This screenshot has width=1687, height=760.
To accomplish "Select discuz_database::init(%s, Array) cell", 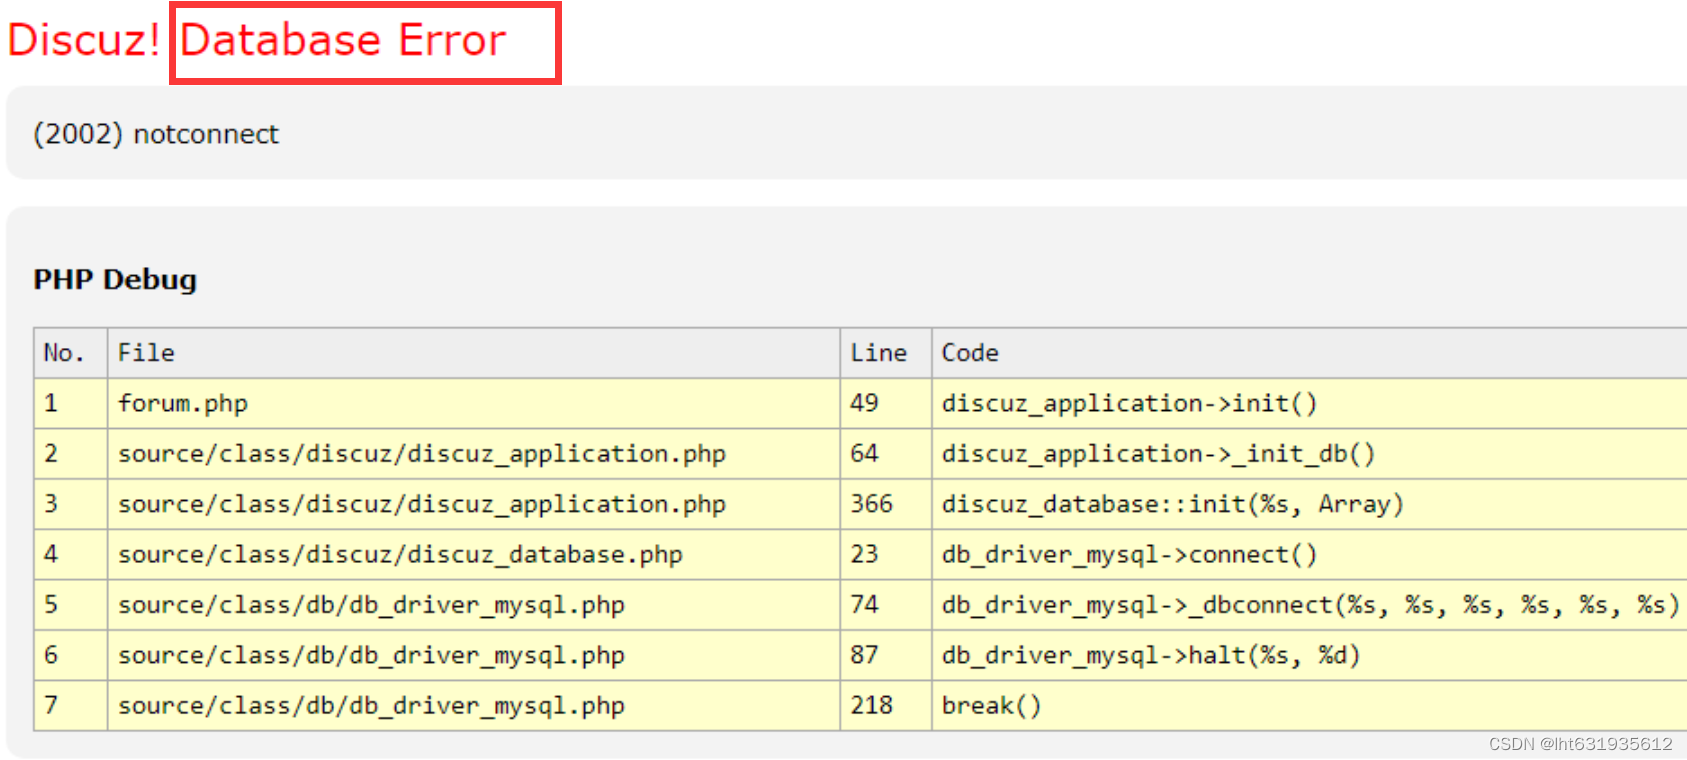I will coord(1309,504).
